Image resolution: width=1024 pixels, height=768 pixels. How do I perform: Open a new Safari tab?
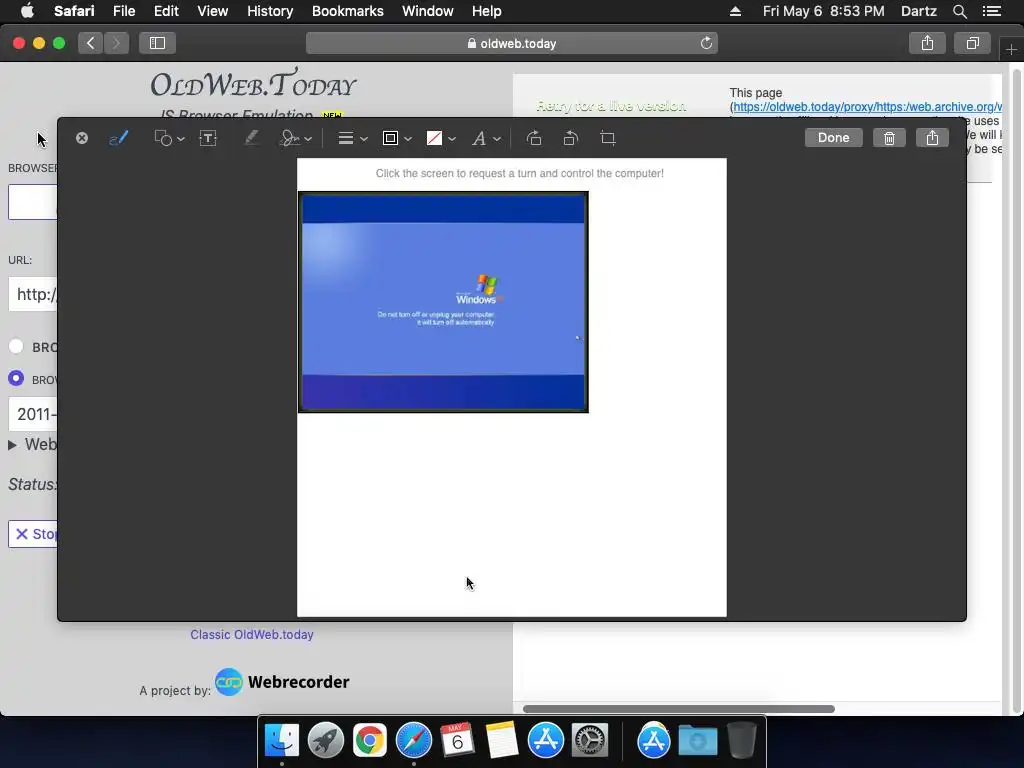coord(1011,49)
